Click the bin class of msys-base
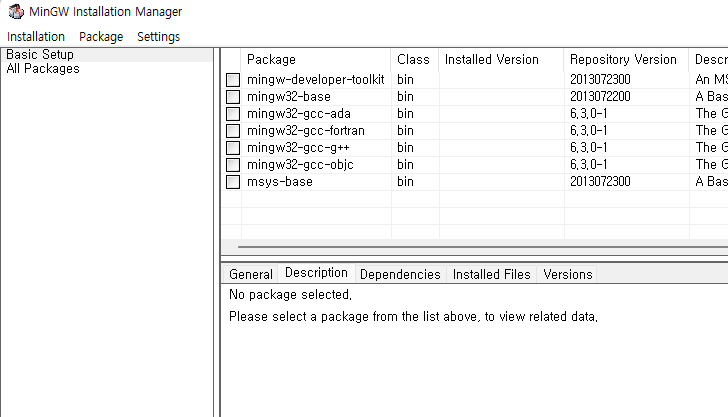The image size is (728, 417). (x=405, y=182)
